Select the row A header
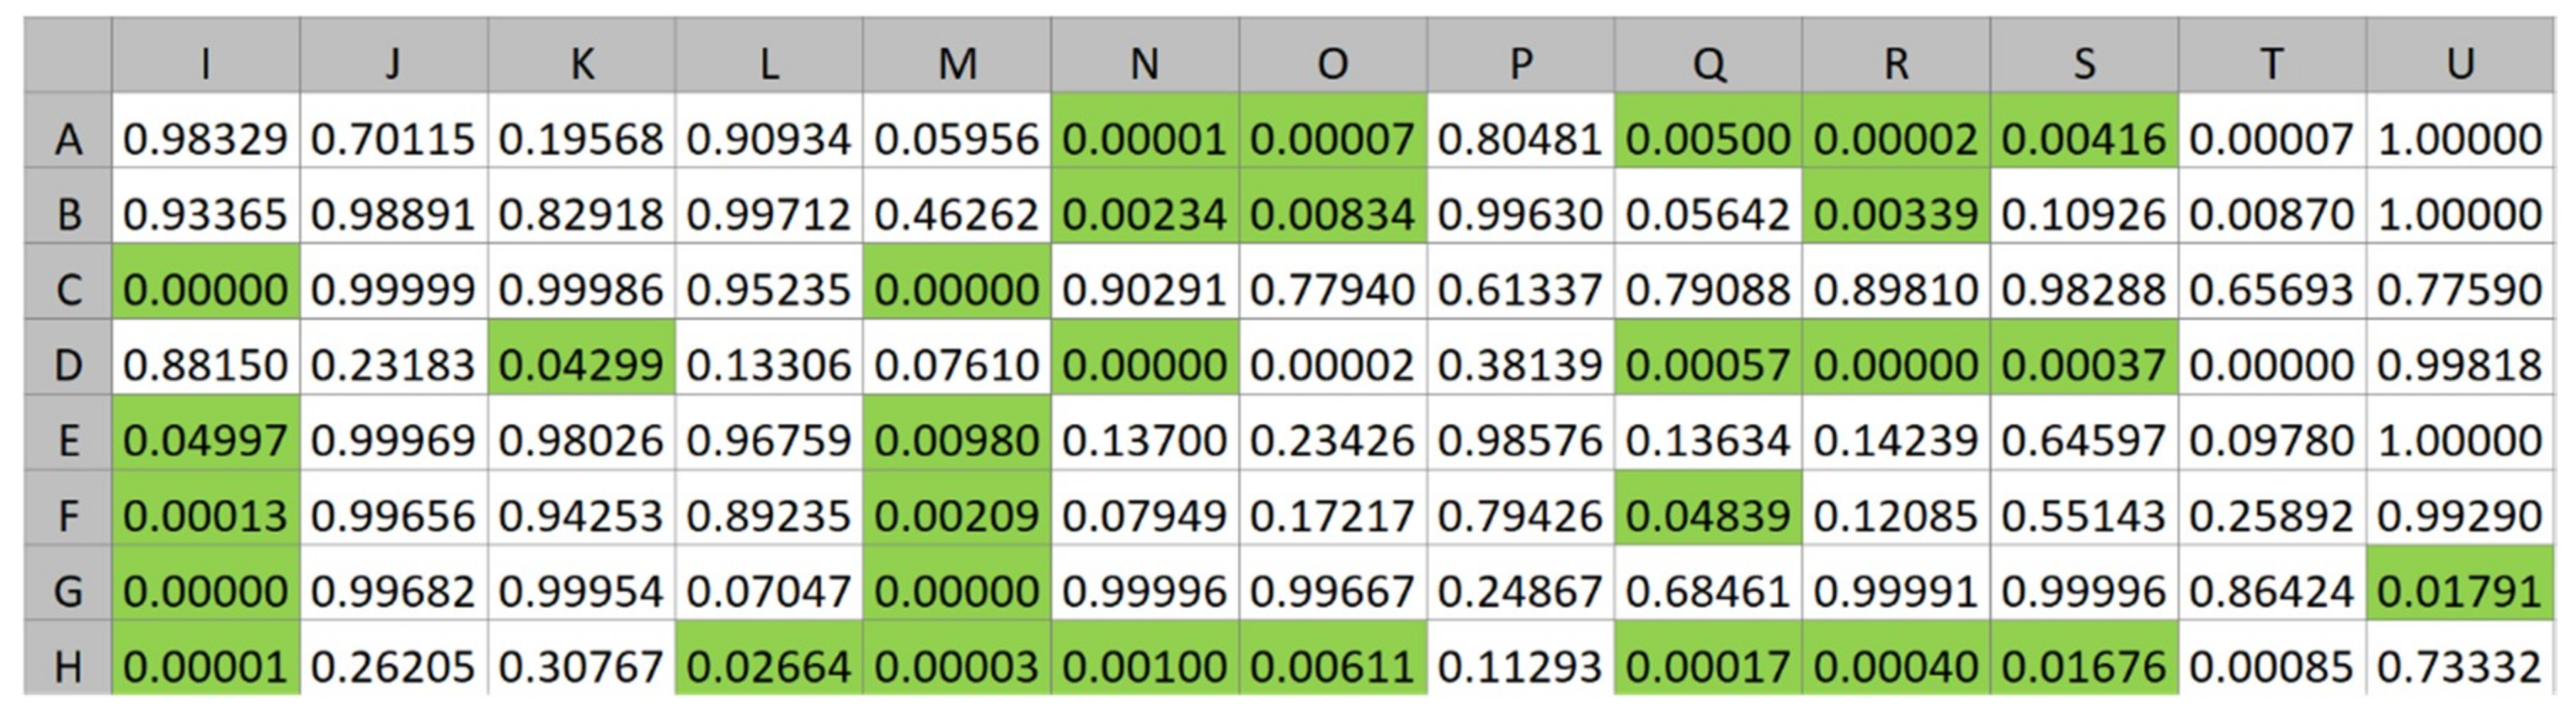This screenshot has width=2576, height=720. (68, 139)
